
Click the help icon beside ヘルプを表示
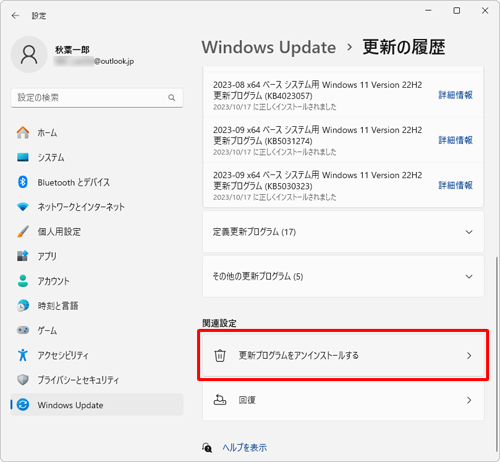coord(207,447)
